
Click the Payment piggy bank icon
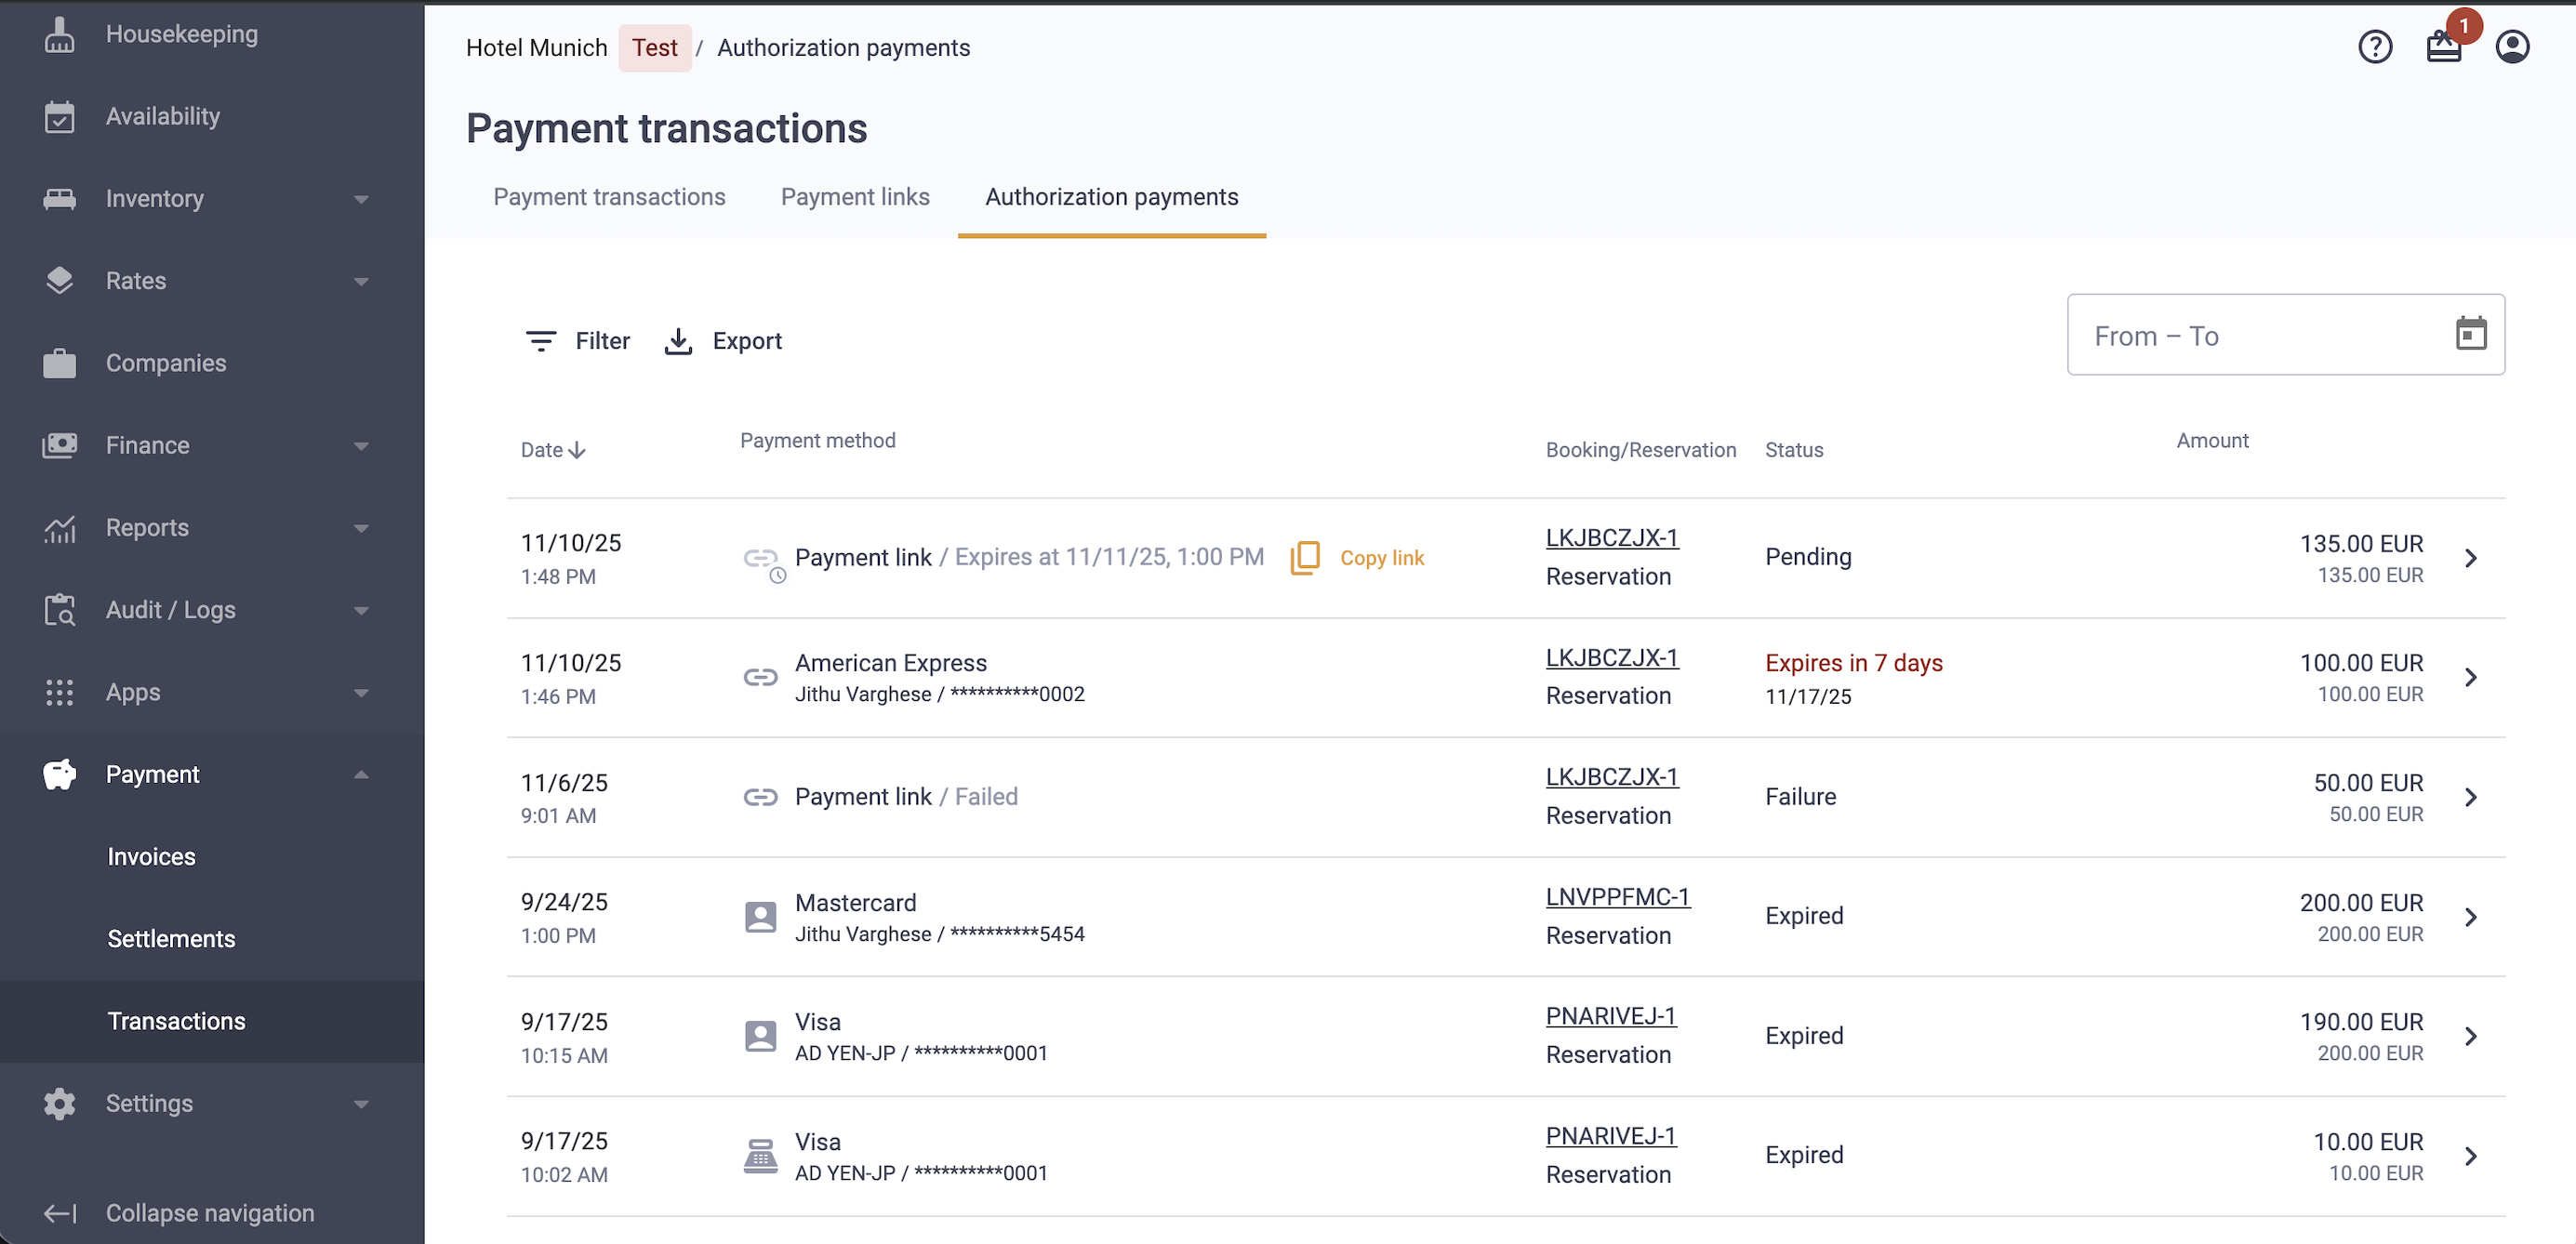point(59,774)
